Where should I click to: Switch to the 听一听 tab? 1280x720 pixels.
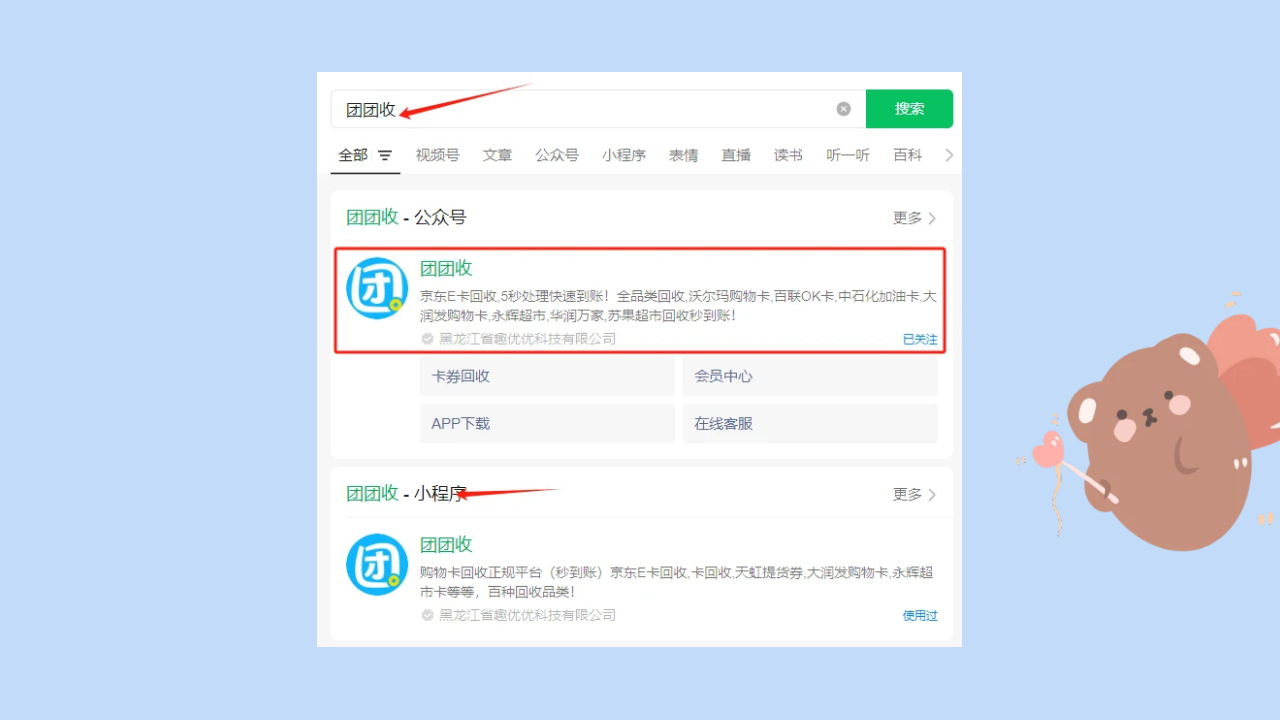848,155
